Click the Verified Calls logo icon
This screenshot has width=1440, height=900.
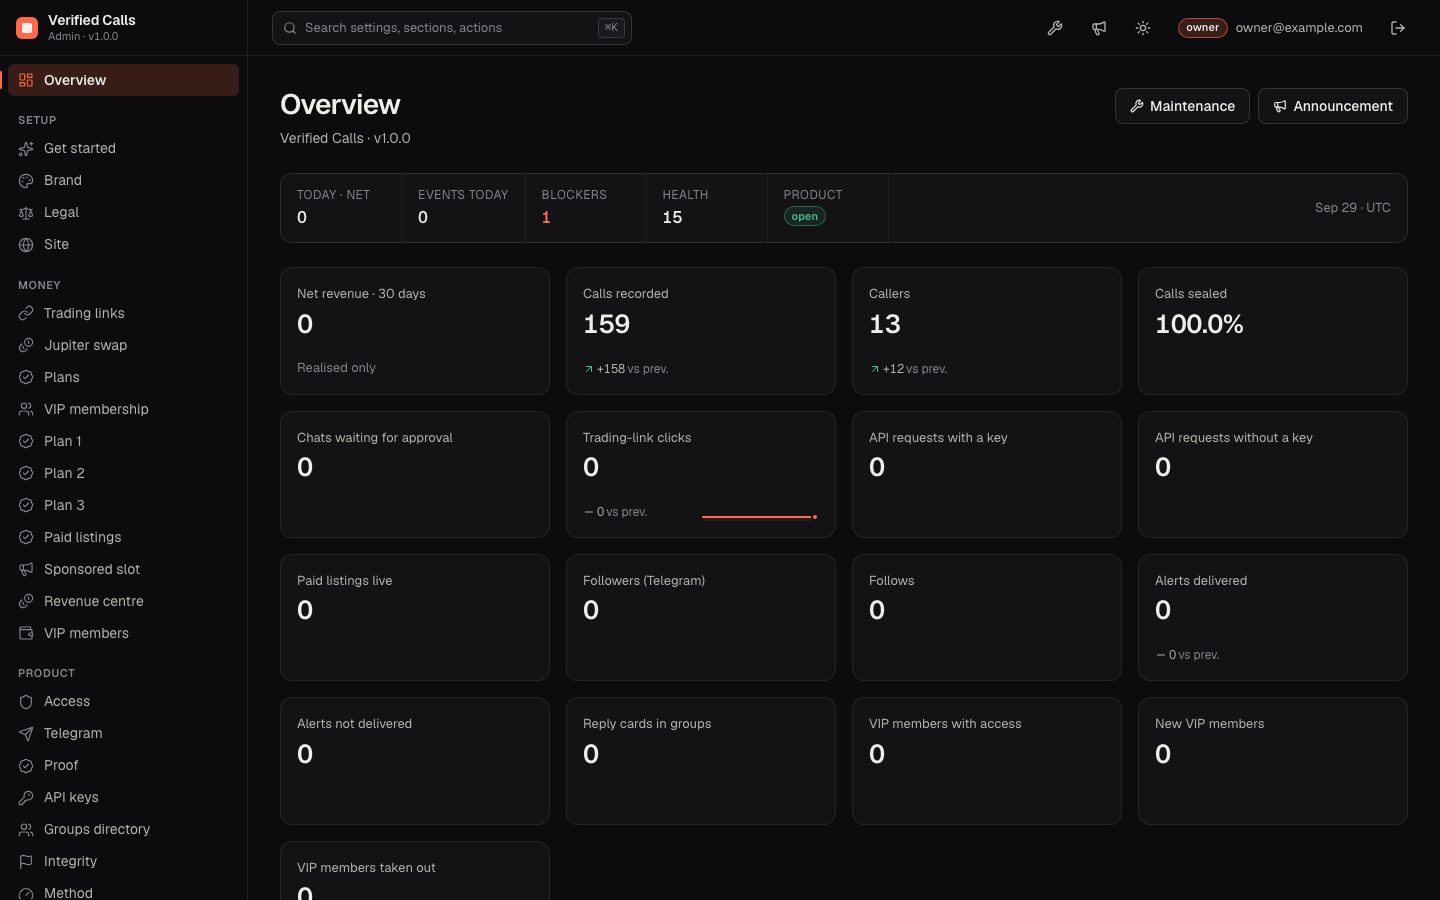27,28
